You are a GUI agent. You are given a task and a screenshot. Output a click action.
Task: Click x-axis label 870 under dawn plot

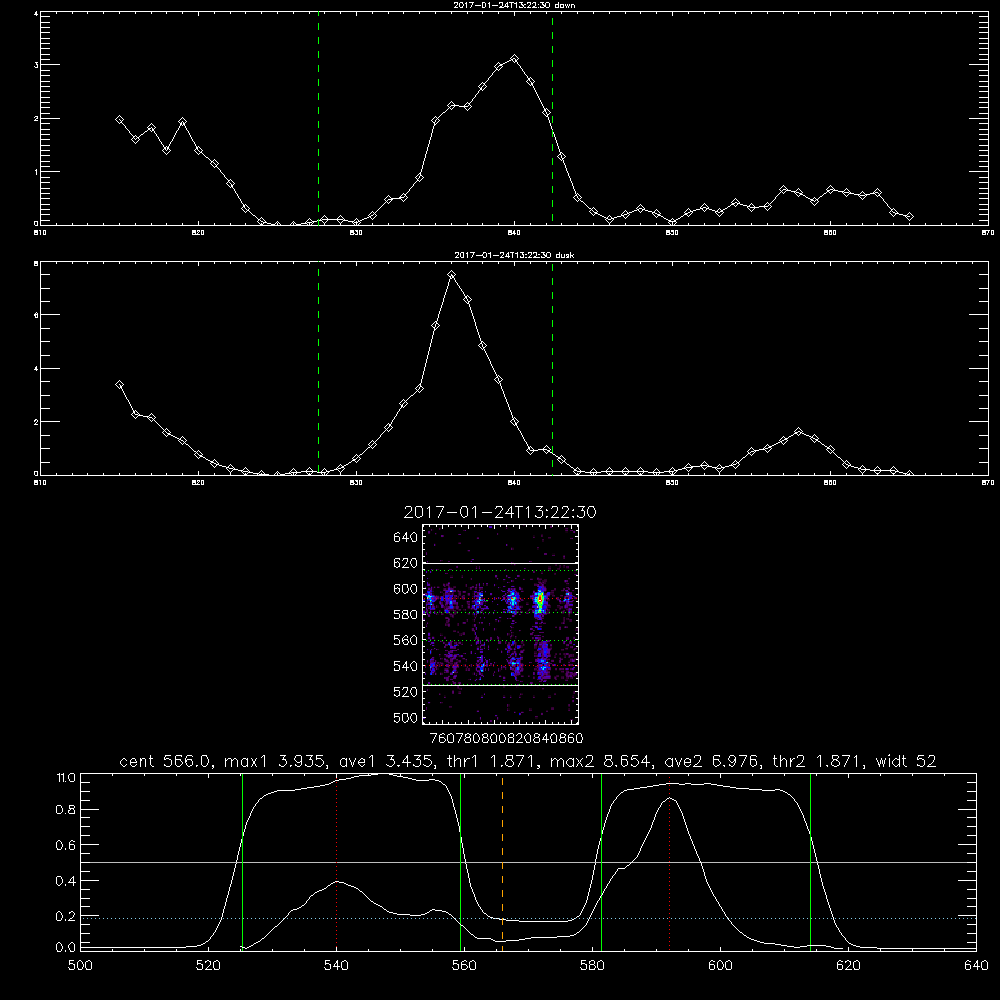pyautogui.click(x=988, y=233)
